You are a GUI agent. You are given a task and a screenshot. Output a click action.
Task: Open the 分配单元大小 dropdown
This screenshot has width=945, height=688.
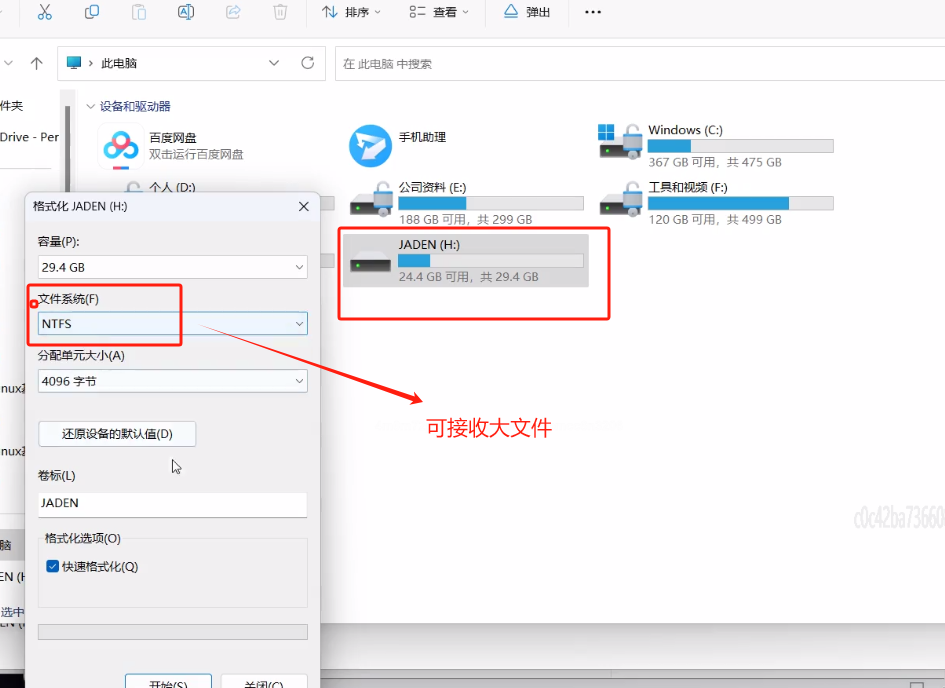(x=172, y=381)
